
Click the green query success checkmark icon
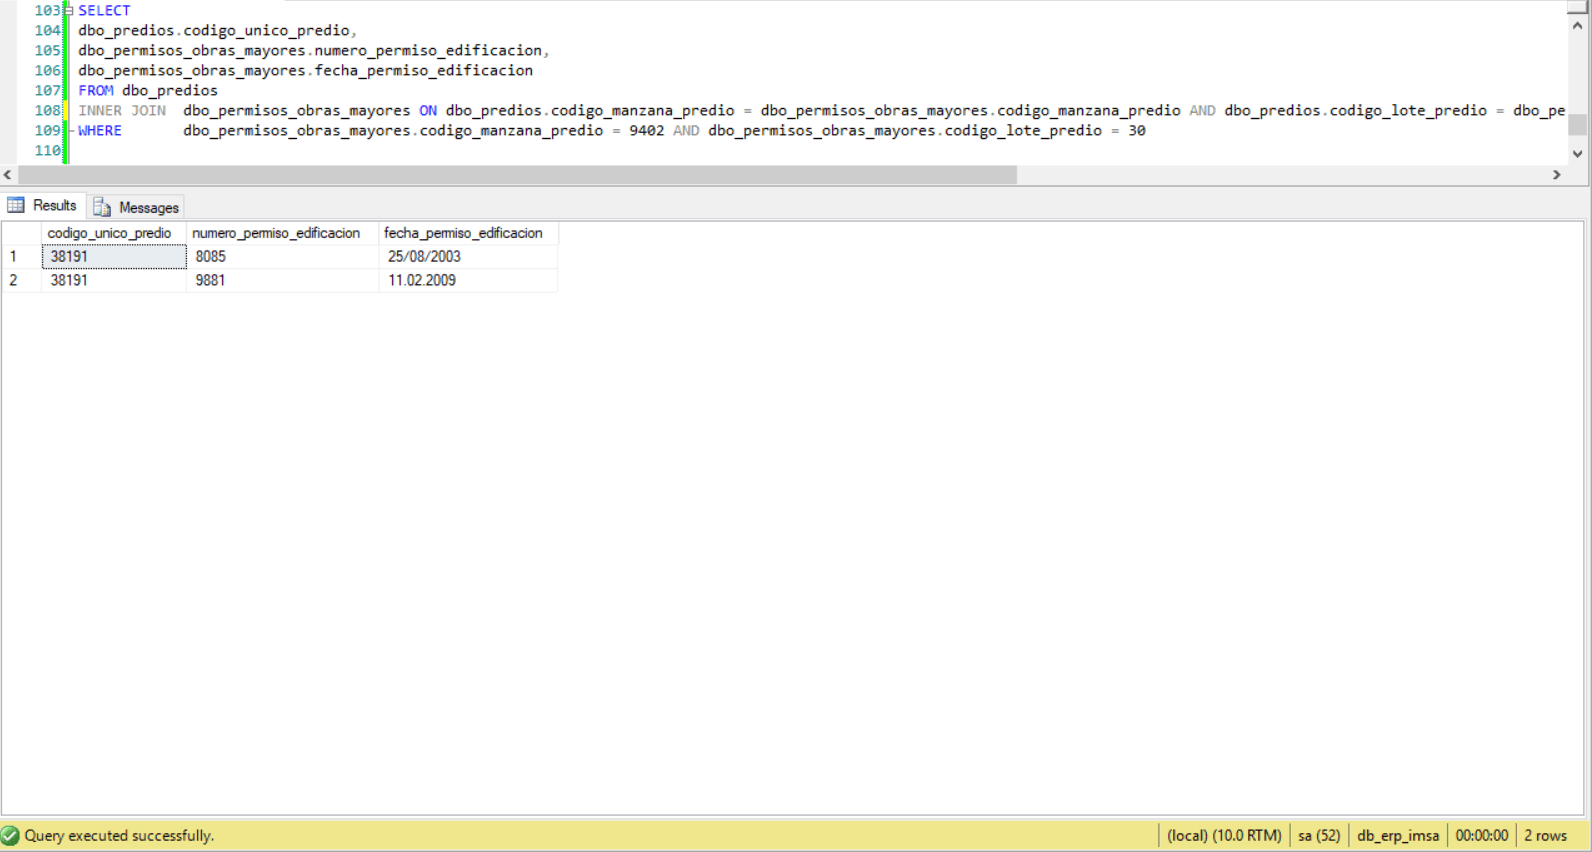[11, 835]
